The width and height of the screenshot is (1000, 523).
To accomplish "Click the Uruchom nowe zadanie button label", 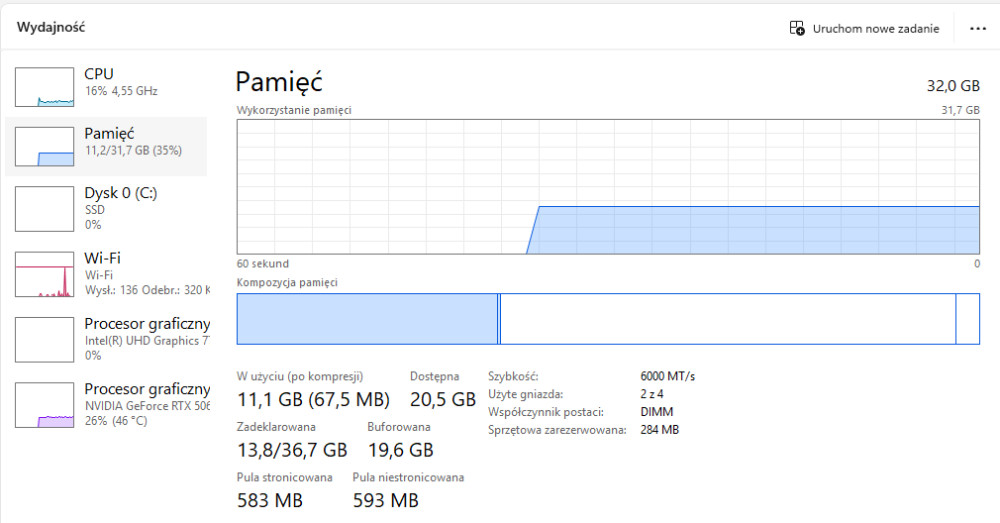I will pyautogui.click(x=876, y=29).
